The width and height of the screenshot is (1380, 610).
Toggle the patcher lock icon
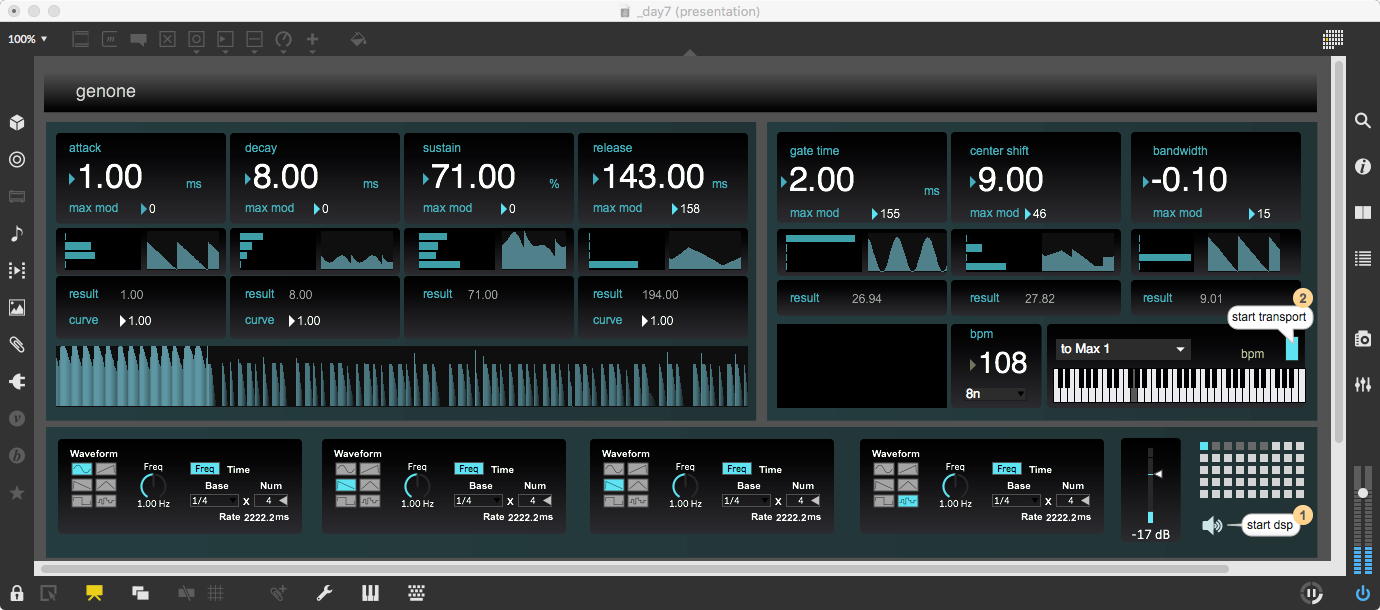coord(17,593)
